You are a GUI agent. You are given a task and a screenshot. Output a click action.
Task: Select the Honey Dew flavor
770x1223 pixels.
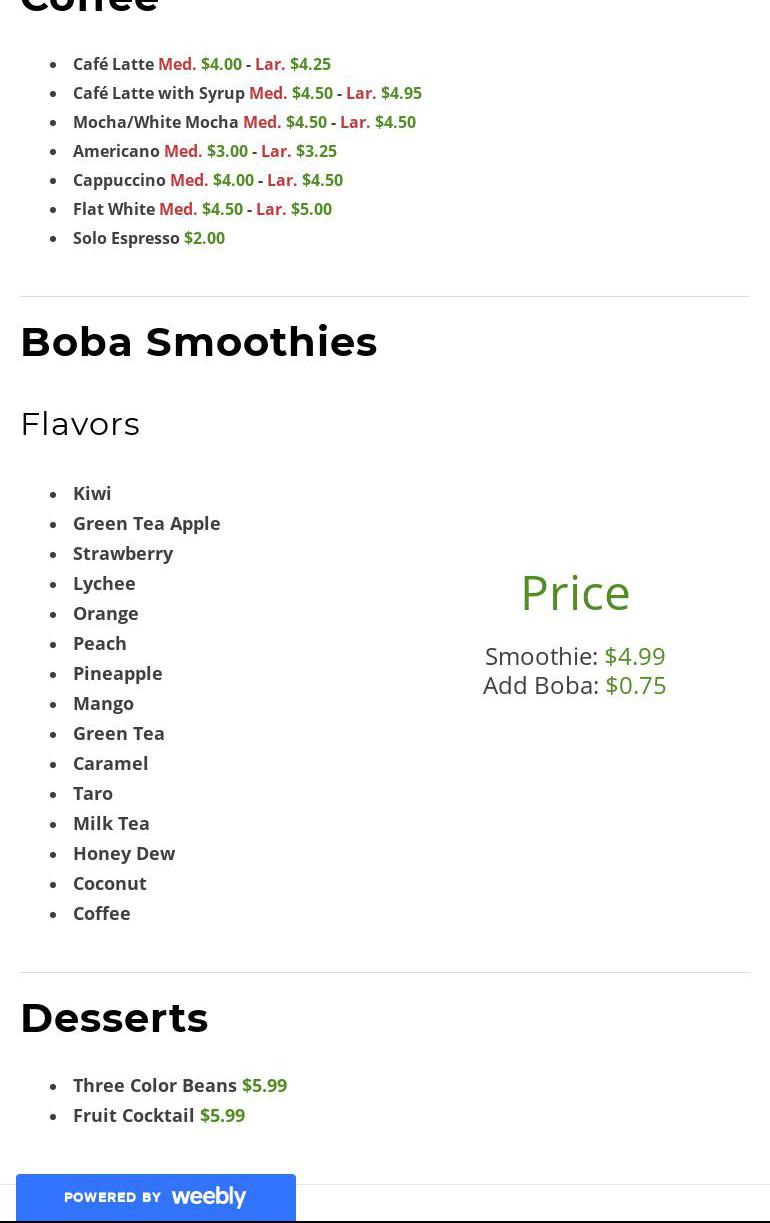(124, 853)
